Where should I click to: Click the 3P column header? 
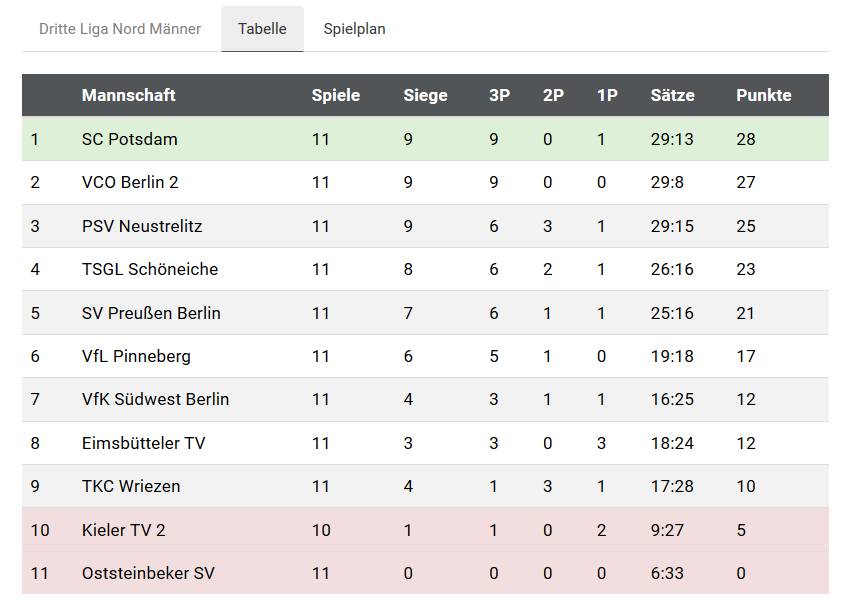point(497,95)
